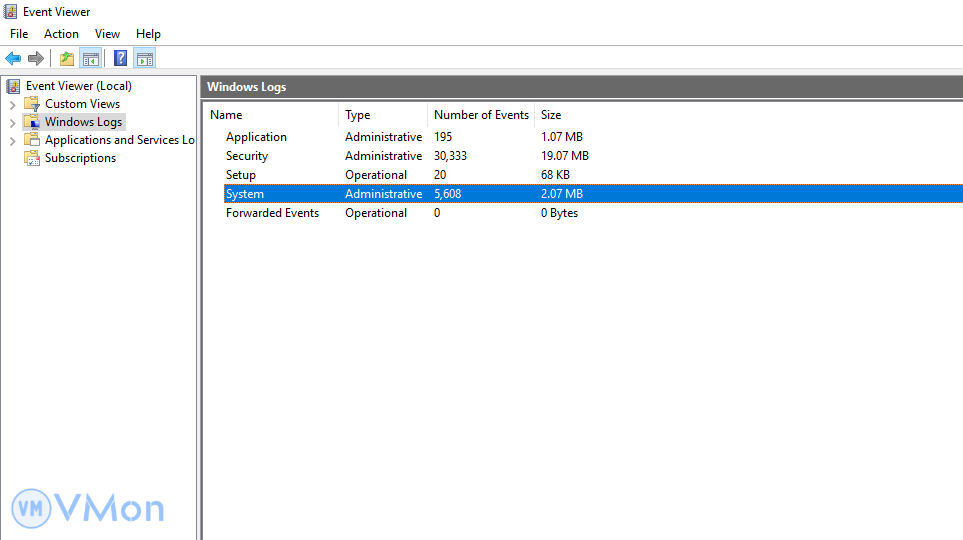Image resolution: width=963 pixels, height=540 pixels.
Task: Select the Security log row
Action: click(x=247, y=156)
